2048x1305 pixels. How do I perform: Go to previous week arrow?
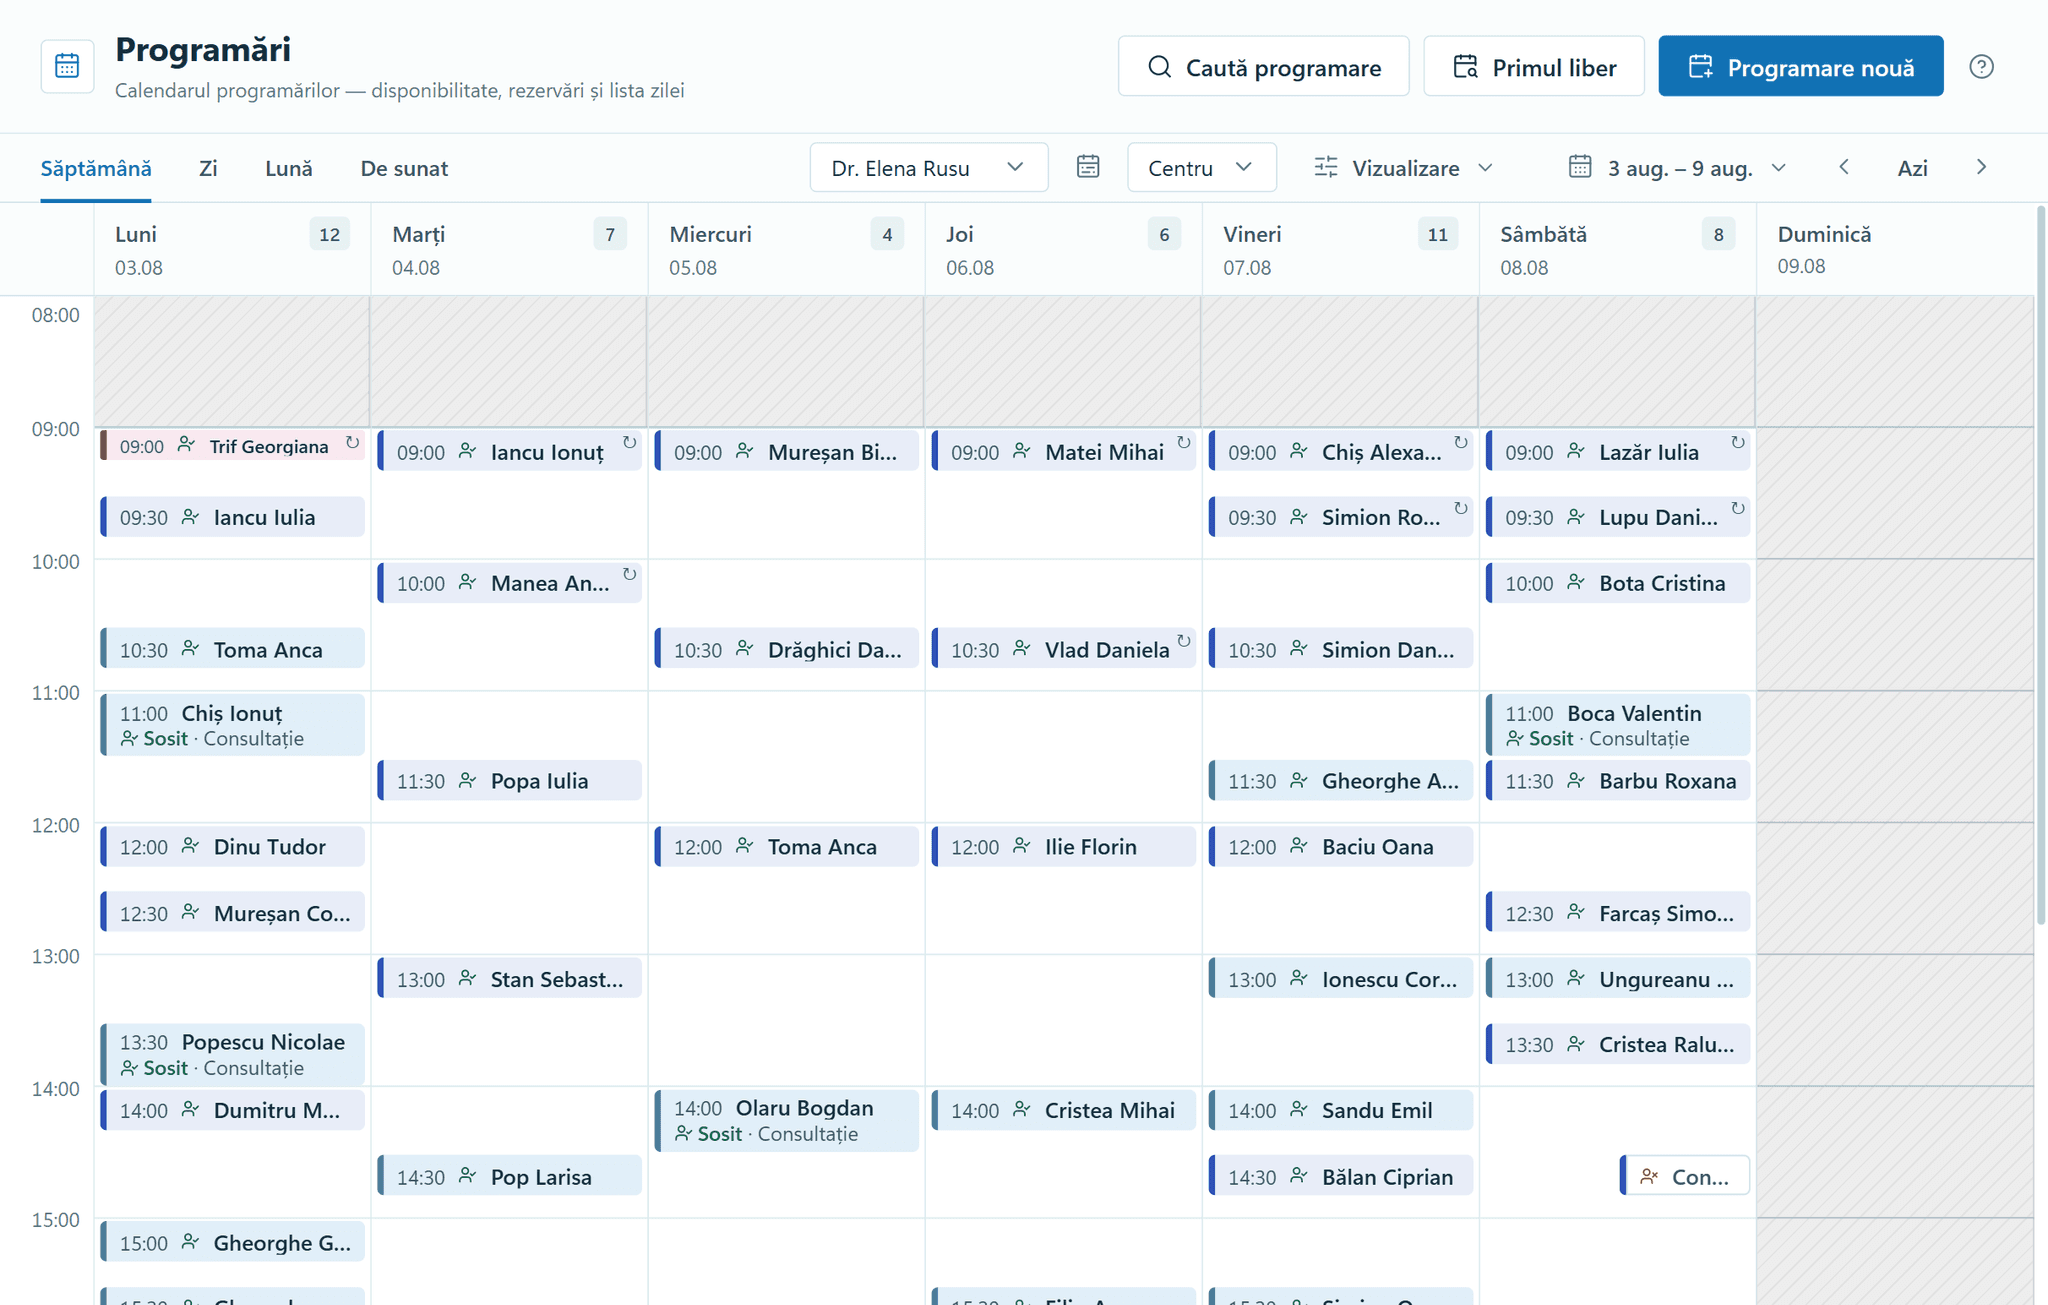[x=1844, y=167]
